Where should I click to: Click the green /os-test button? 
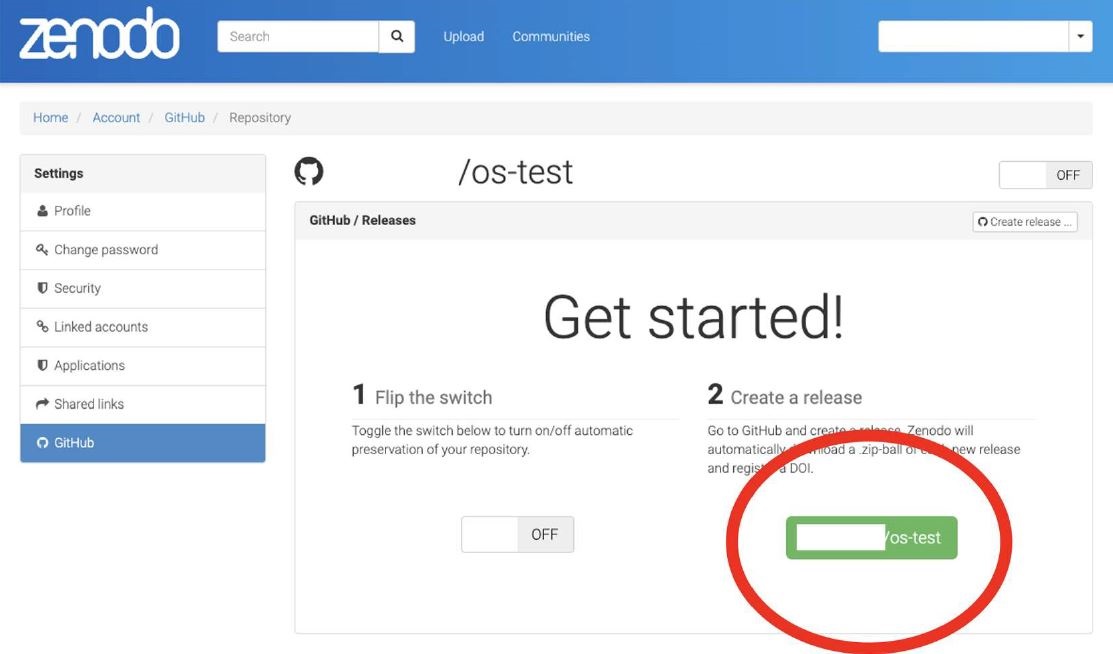(872, 538)
